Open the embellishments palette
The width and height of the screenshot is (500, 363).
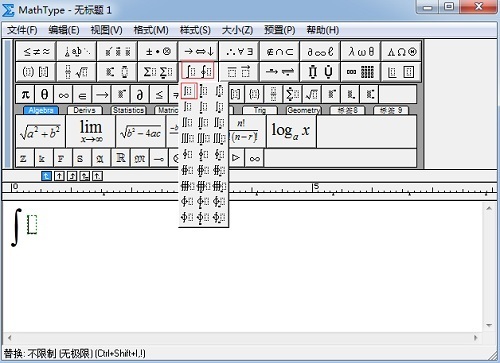(117, 51)
